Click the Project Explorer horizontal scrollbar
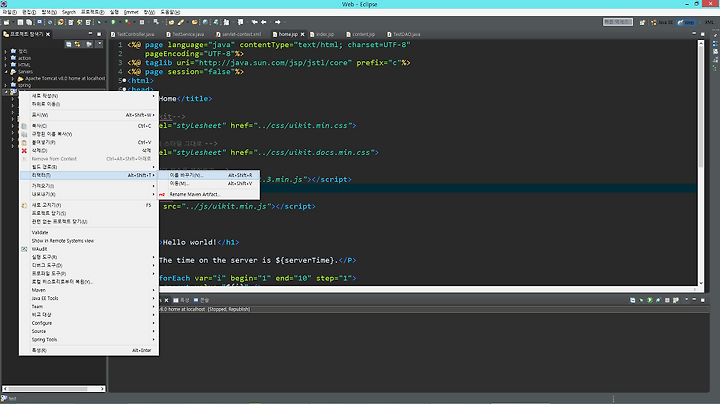 point(54,389)
